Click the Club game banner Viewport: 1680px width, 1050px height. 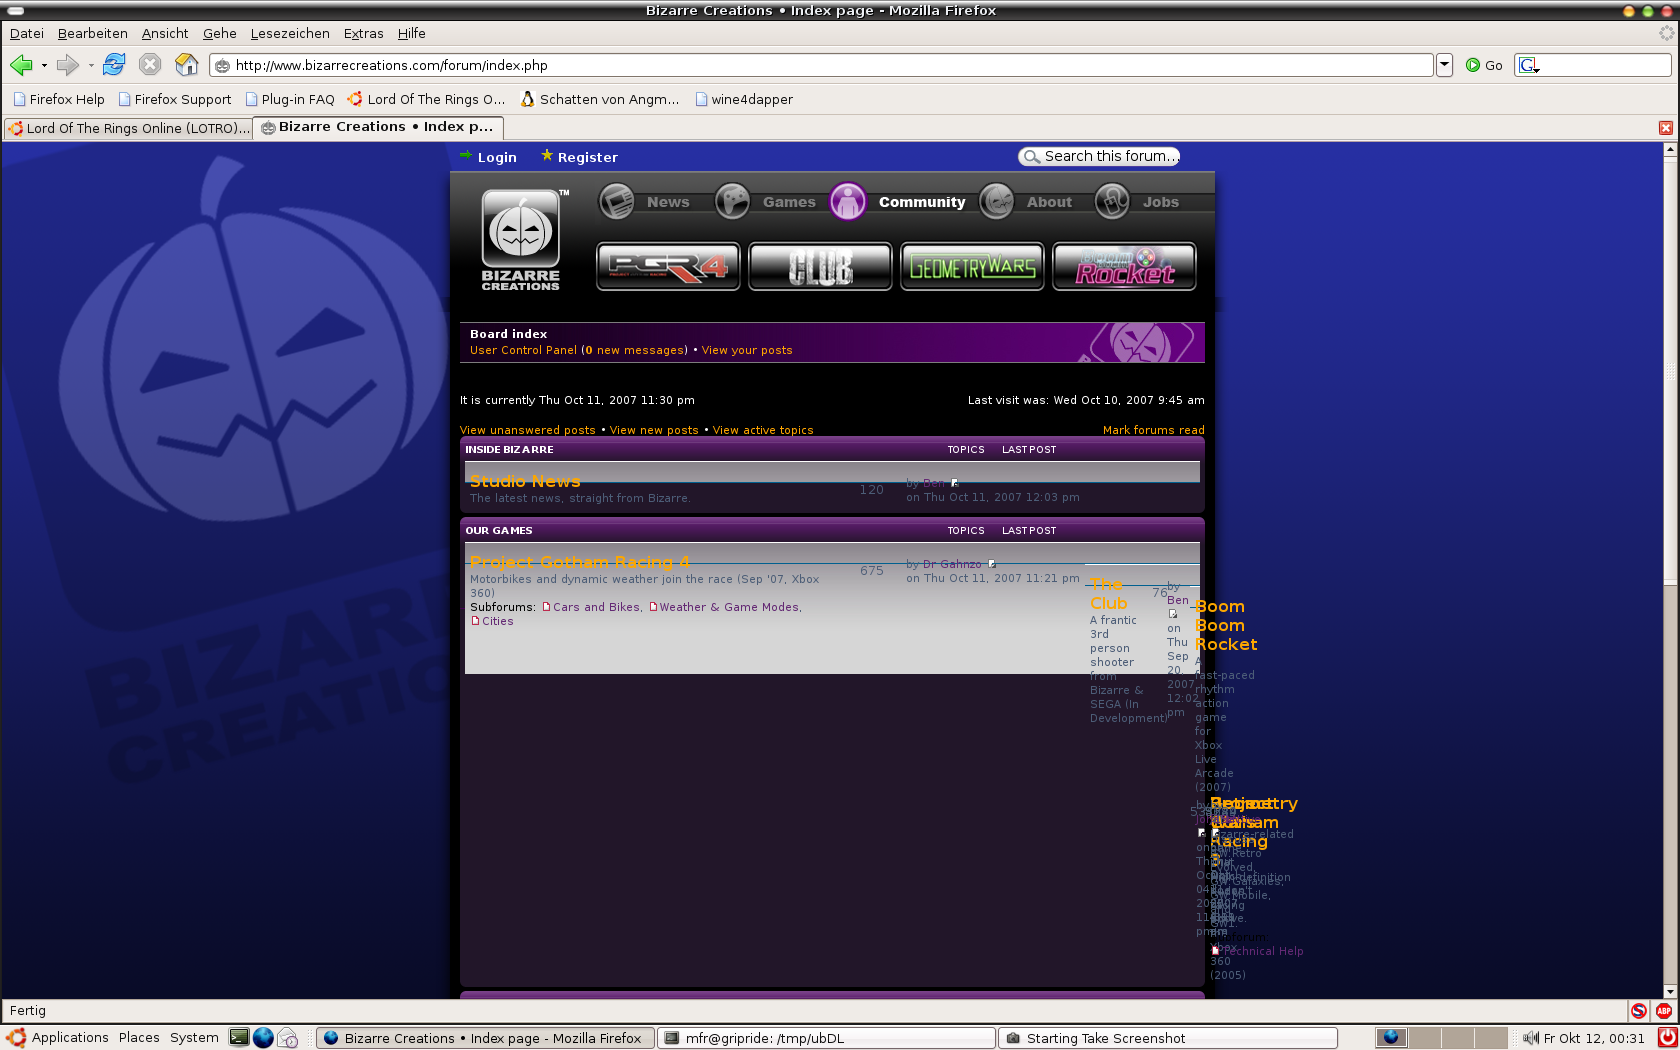pos(820,267)
